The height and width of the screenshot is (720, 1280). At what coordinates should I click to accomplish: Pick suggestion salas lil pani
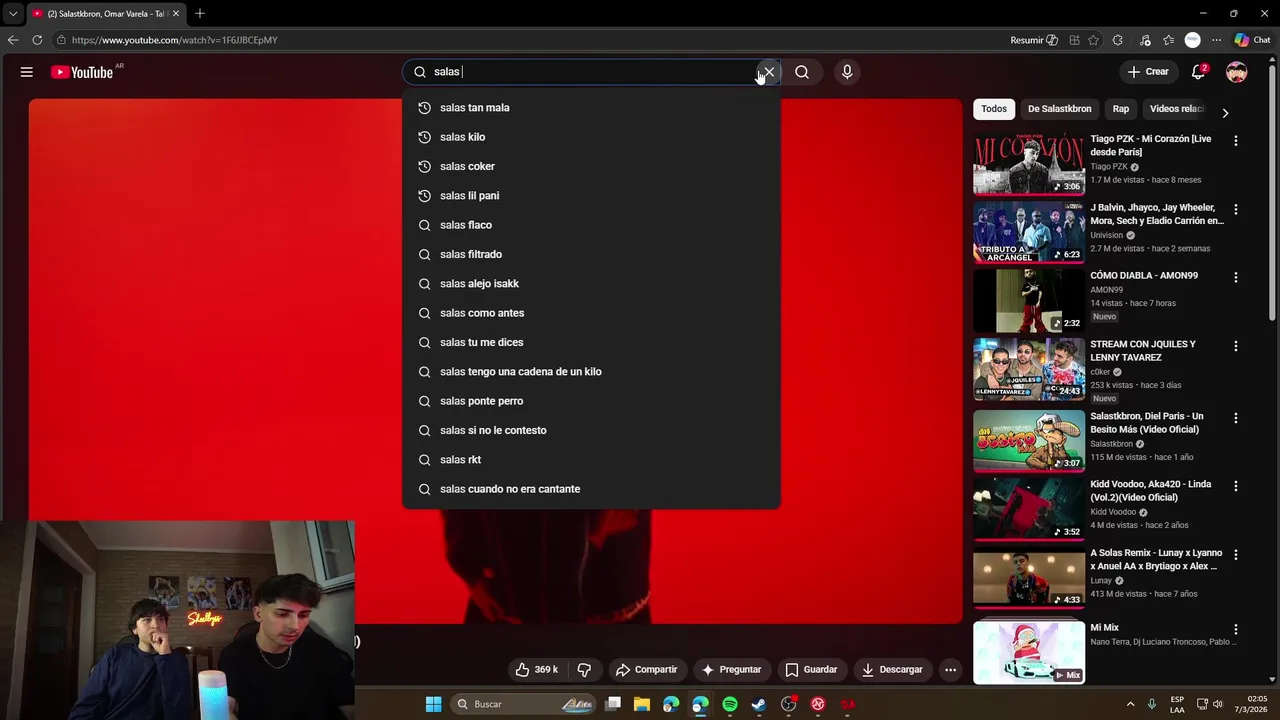point(591,196)
